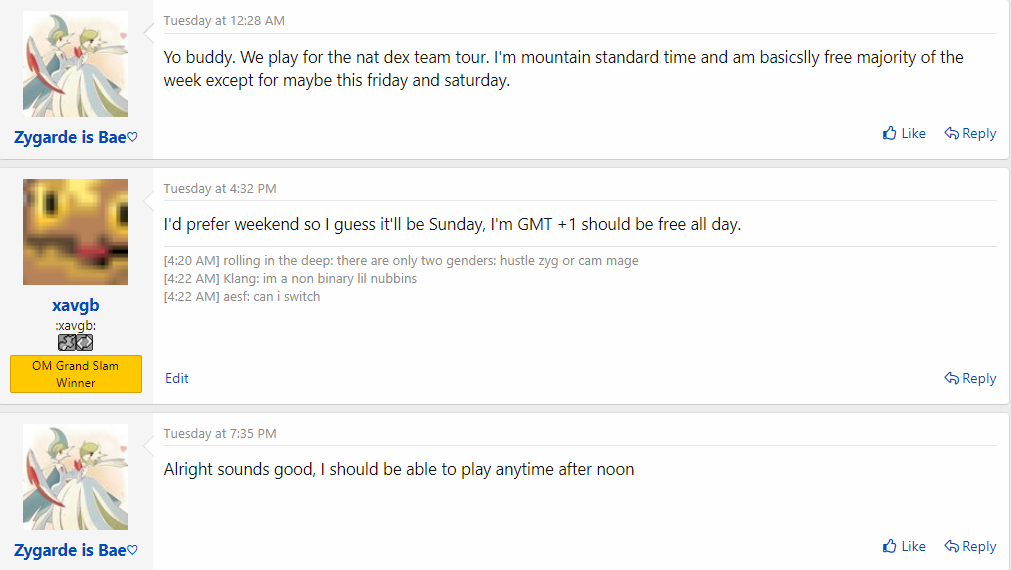This screenshot has width=1011, height=570.
Task: Open the xavgb username profile link
Action: click(76, 305)
